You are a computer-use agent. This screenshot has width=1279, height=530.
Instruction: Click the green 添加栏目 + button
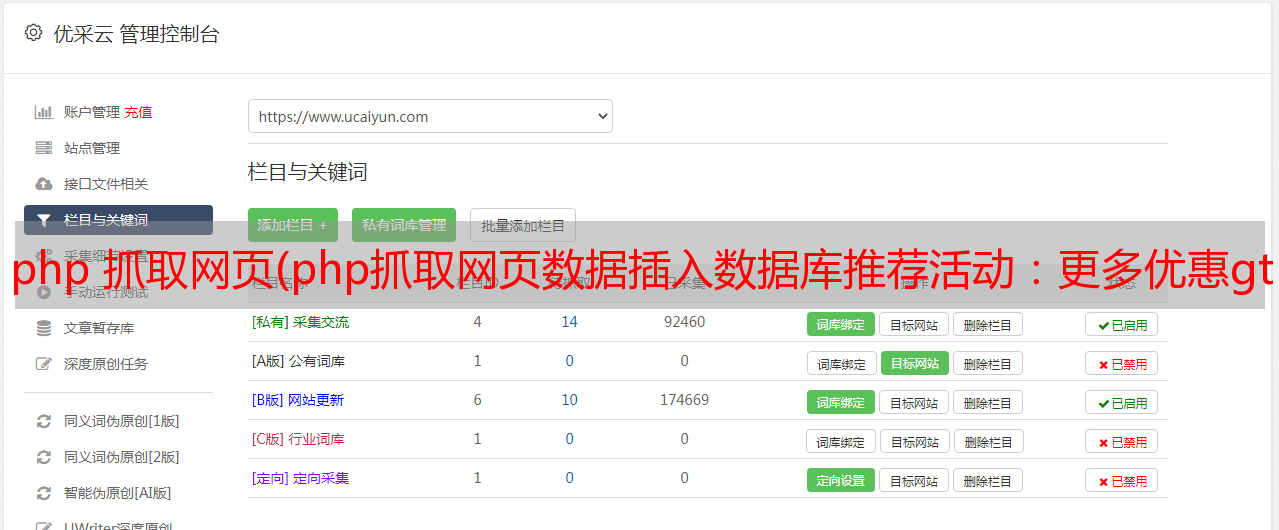[x=293, y=225]
